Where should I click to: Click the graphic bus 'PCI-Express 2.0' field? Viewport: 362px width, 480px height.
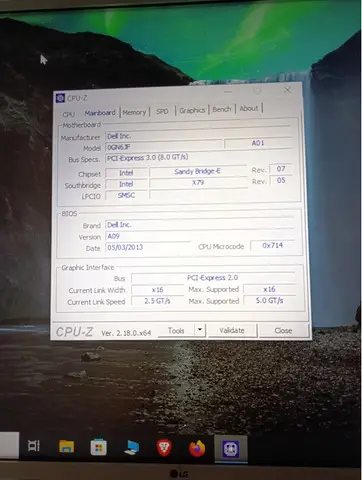pyautogui.click(x=213, y=278)
